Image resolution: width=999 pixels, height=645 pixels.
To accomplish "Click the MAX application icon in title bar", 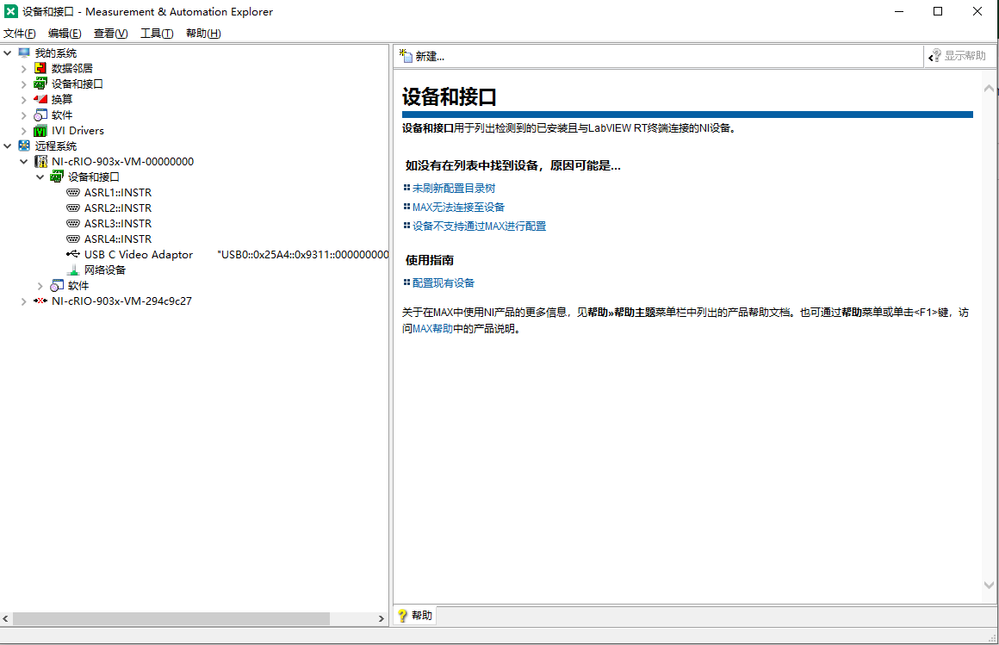I will 11,11.
